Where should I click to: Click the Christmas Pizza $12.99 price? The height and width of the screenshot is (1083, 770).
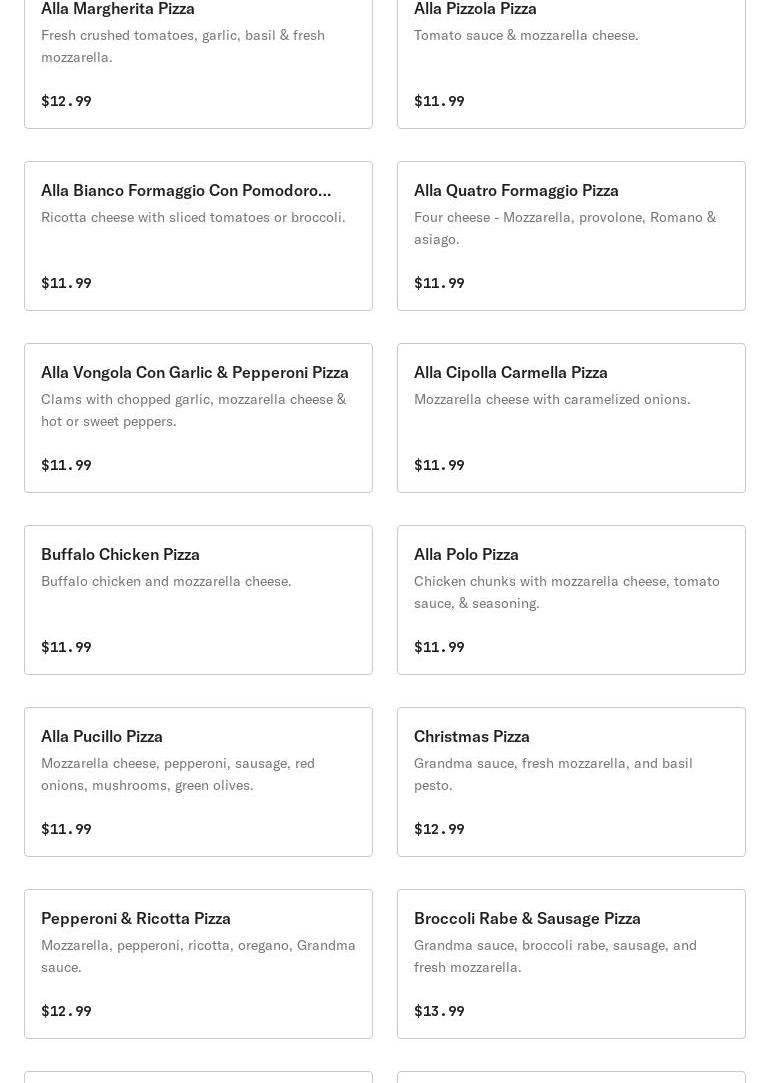tap(439, 829)
